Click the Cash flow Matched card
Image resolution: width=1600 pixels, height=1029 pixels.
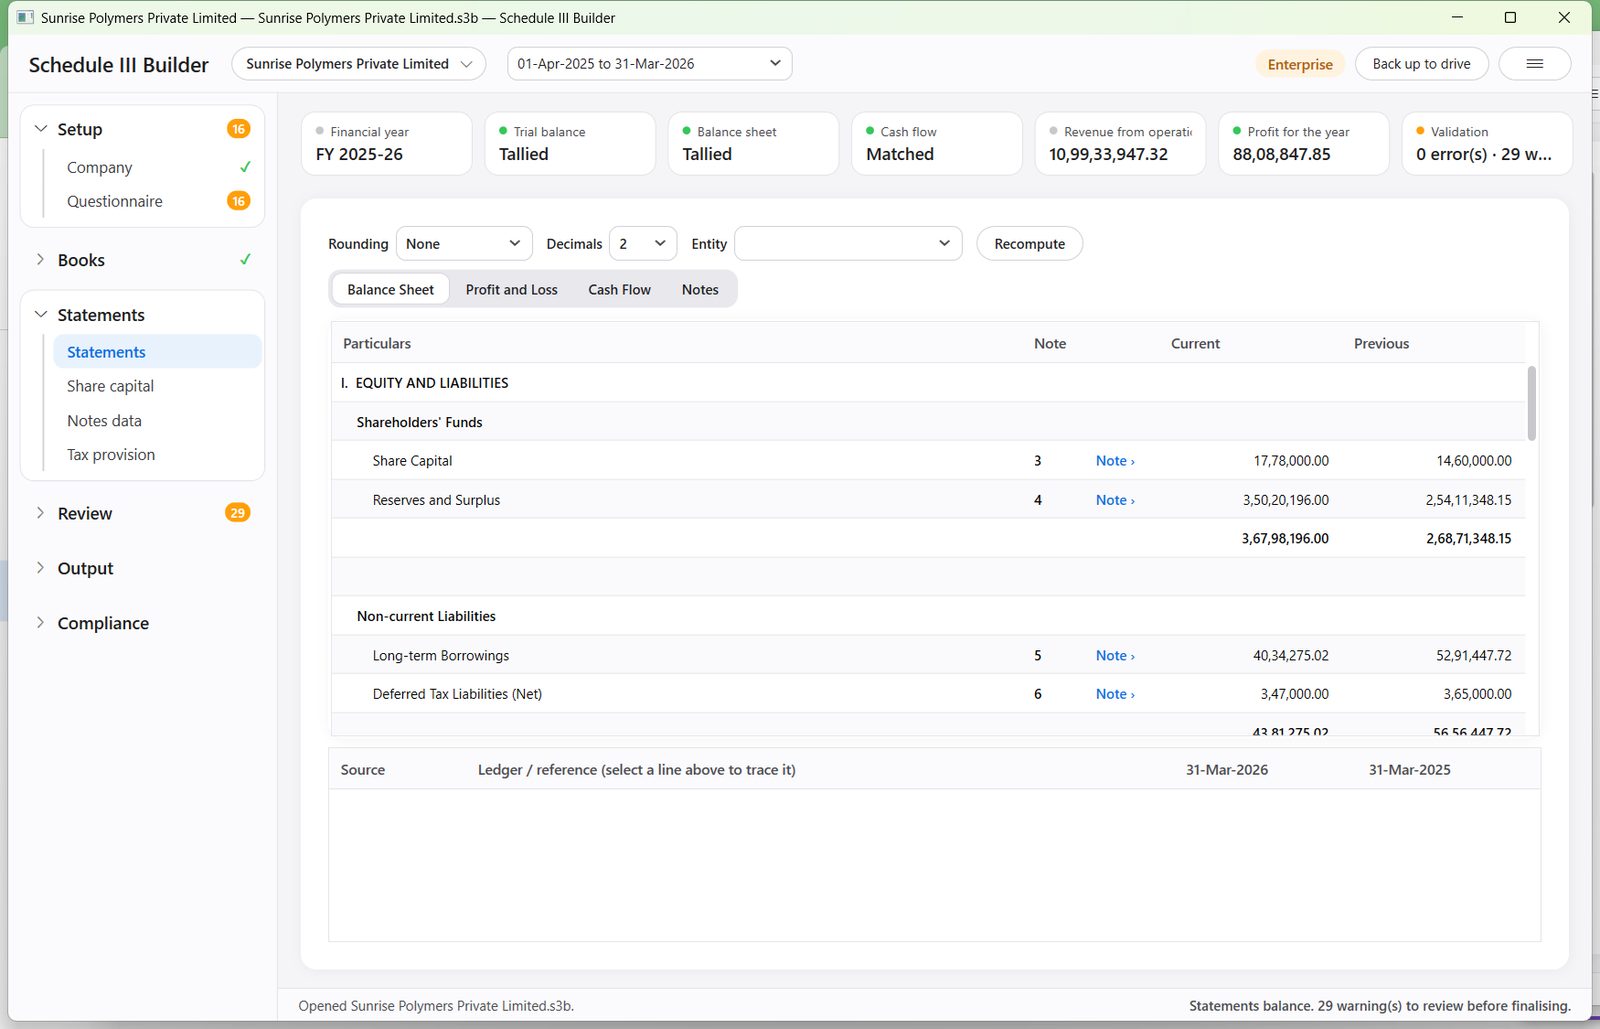(x=936, y=144)
